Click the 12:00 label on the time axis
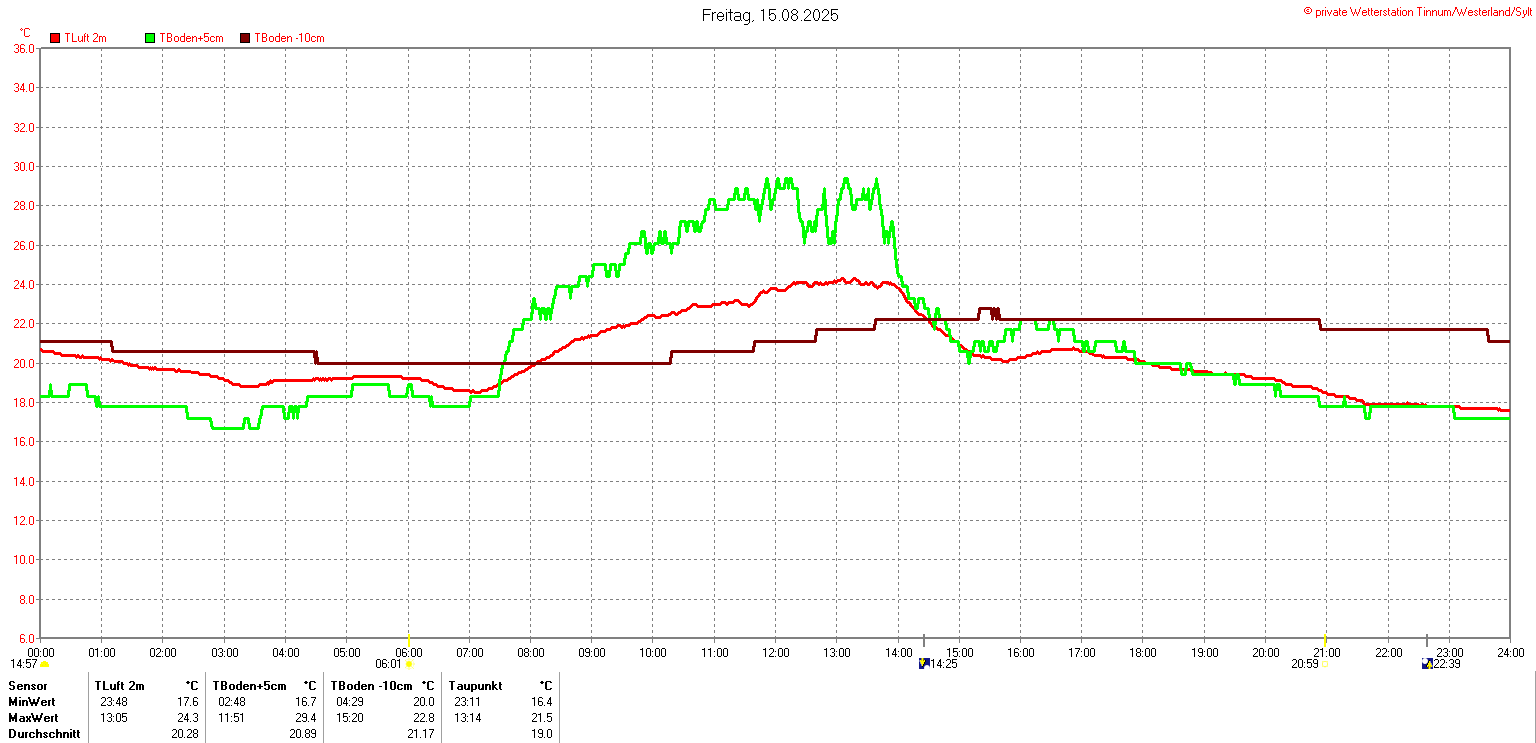 pyautogui.click(x=775, y=653)
